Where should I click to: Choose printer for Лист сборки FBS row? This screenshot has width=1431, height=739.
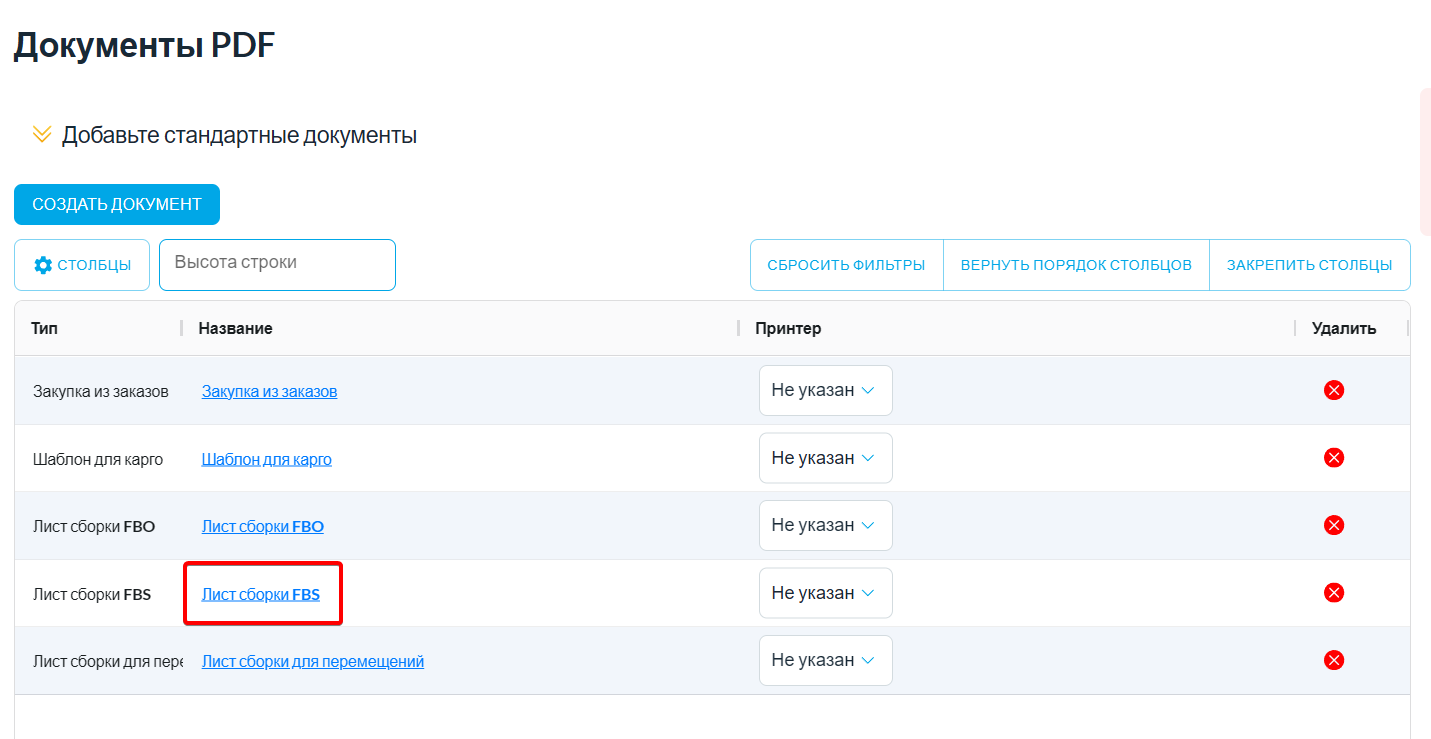[x=825, y=593]
